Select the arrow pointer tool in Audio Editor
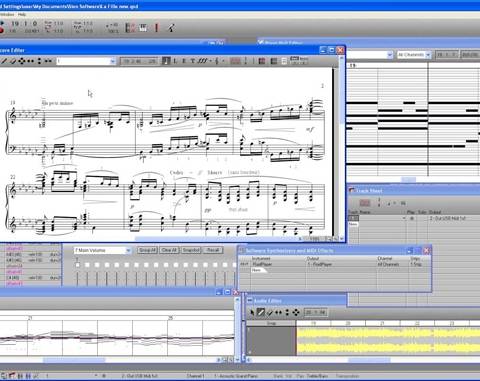 coord(252,312)
